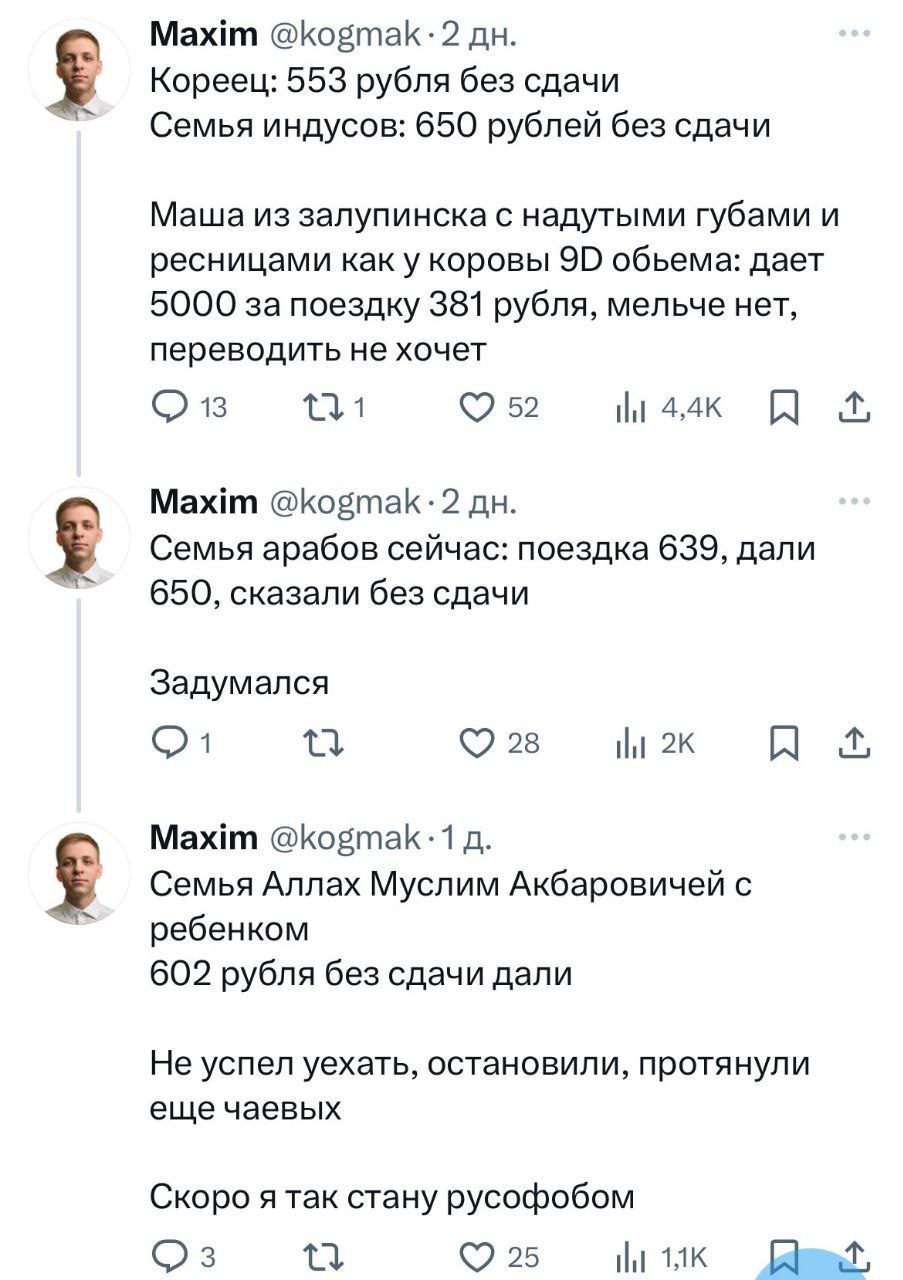Viewport: 903px width, 1280px height.
Task: Reply to the tweet with 13 comments
Action: [168, 408]
